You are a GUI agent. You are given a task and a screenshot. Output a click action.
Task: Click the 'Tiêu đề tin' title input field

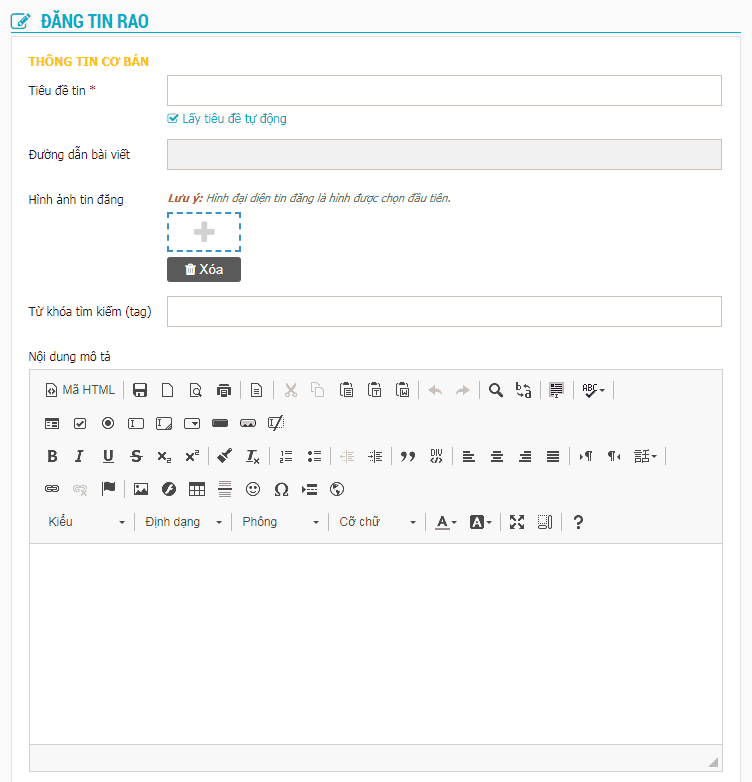pos(444,91)
